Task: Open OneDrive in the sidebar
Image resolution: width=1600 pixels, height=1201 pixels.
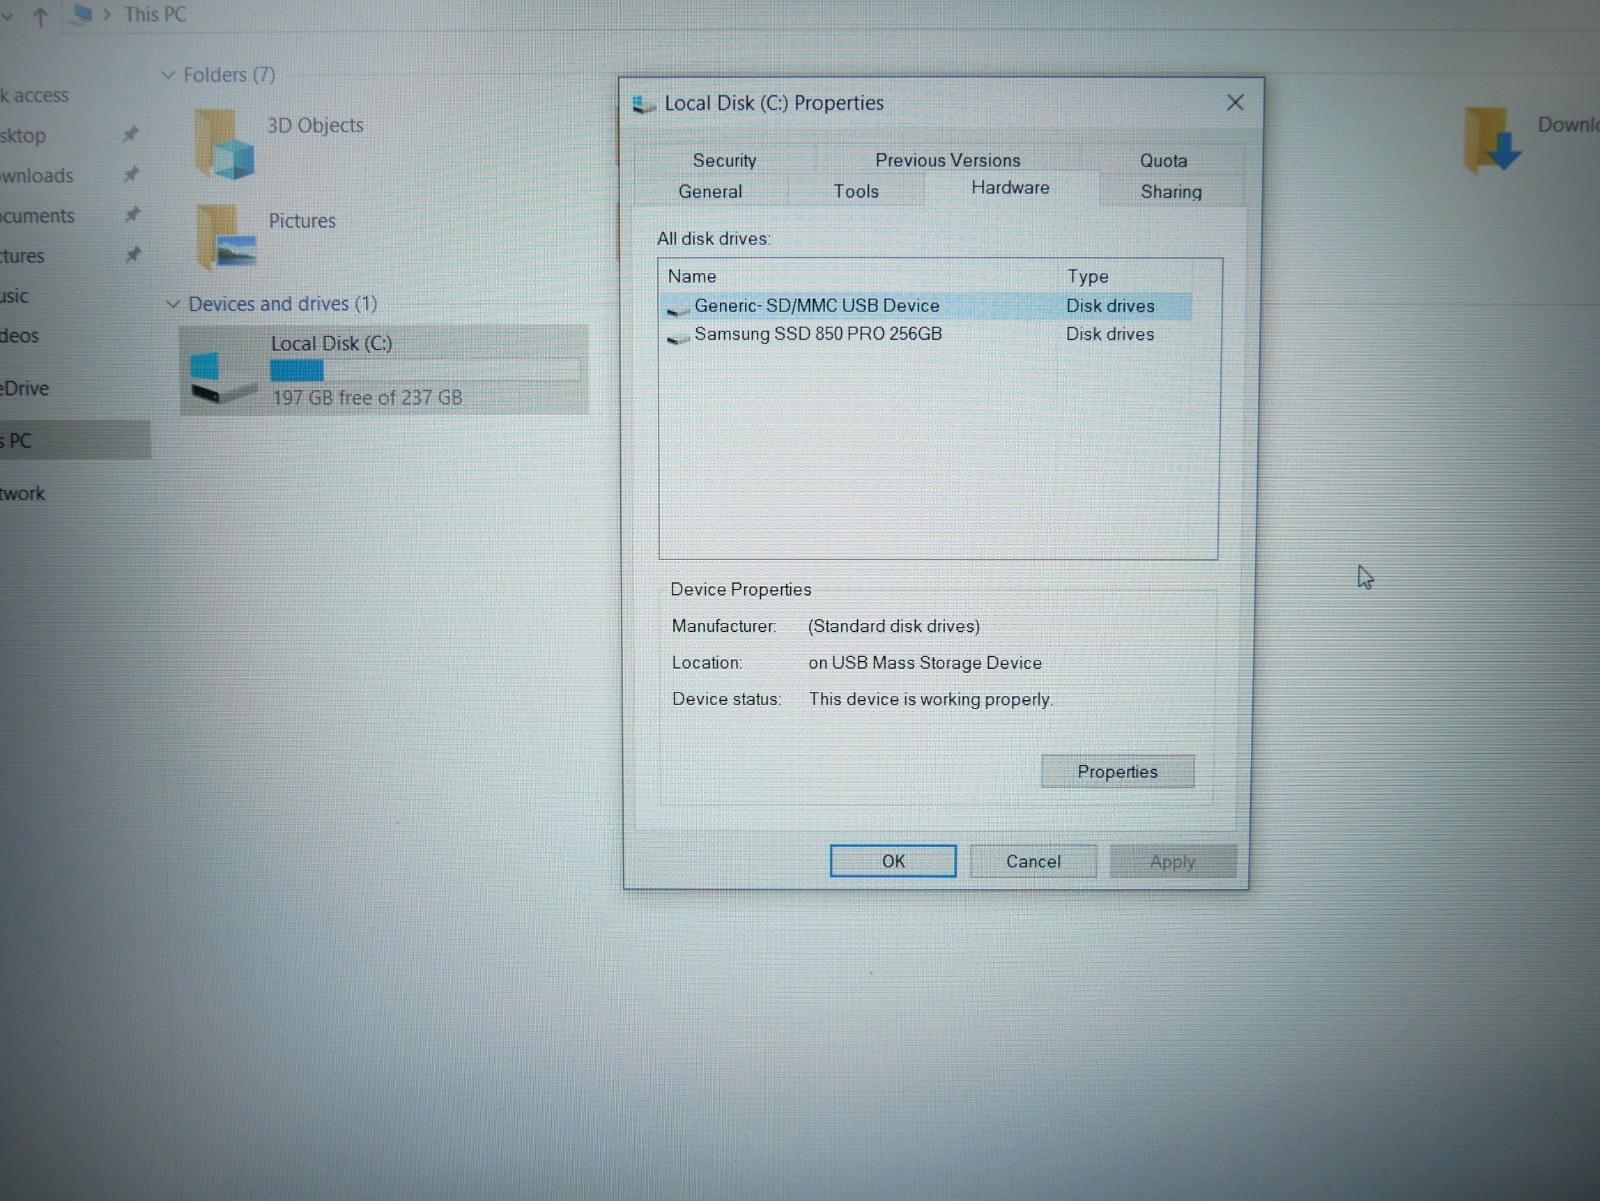Action: [x=25, y=388]
